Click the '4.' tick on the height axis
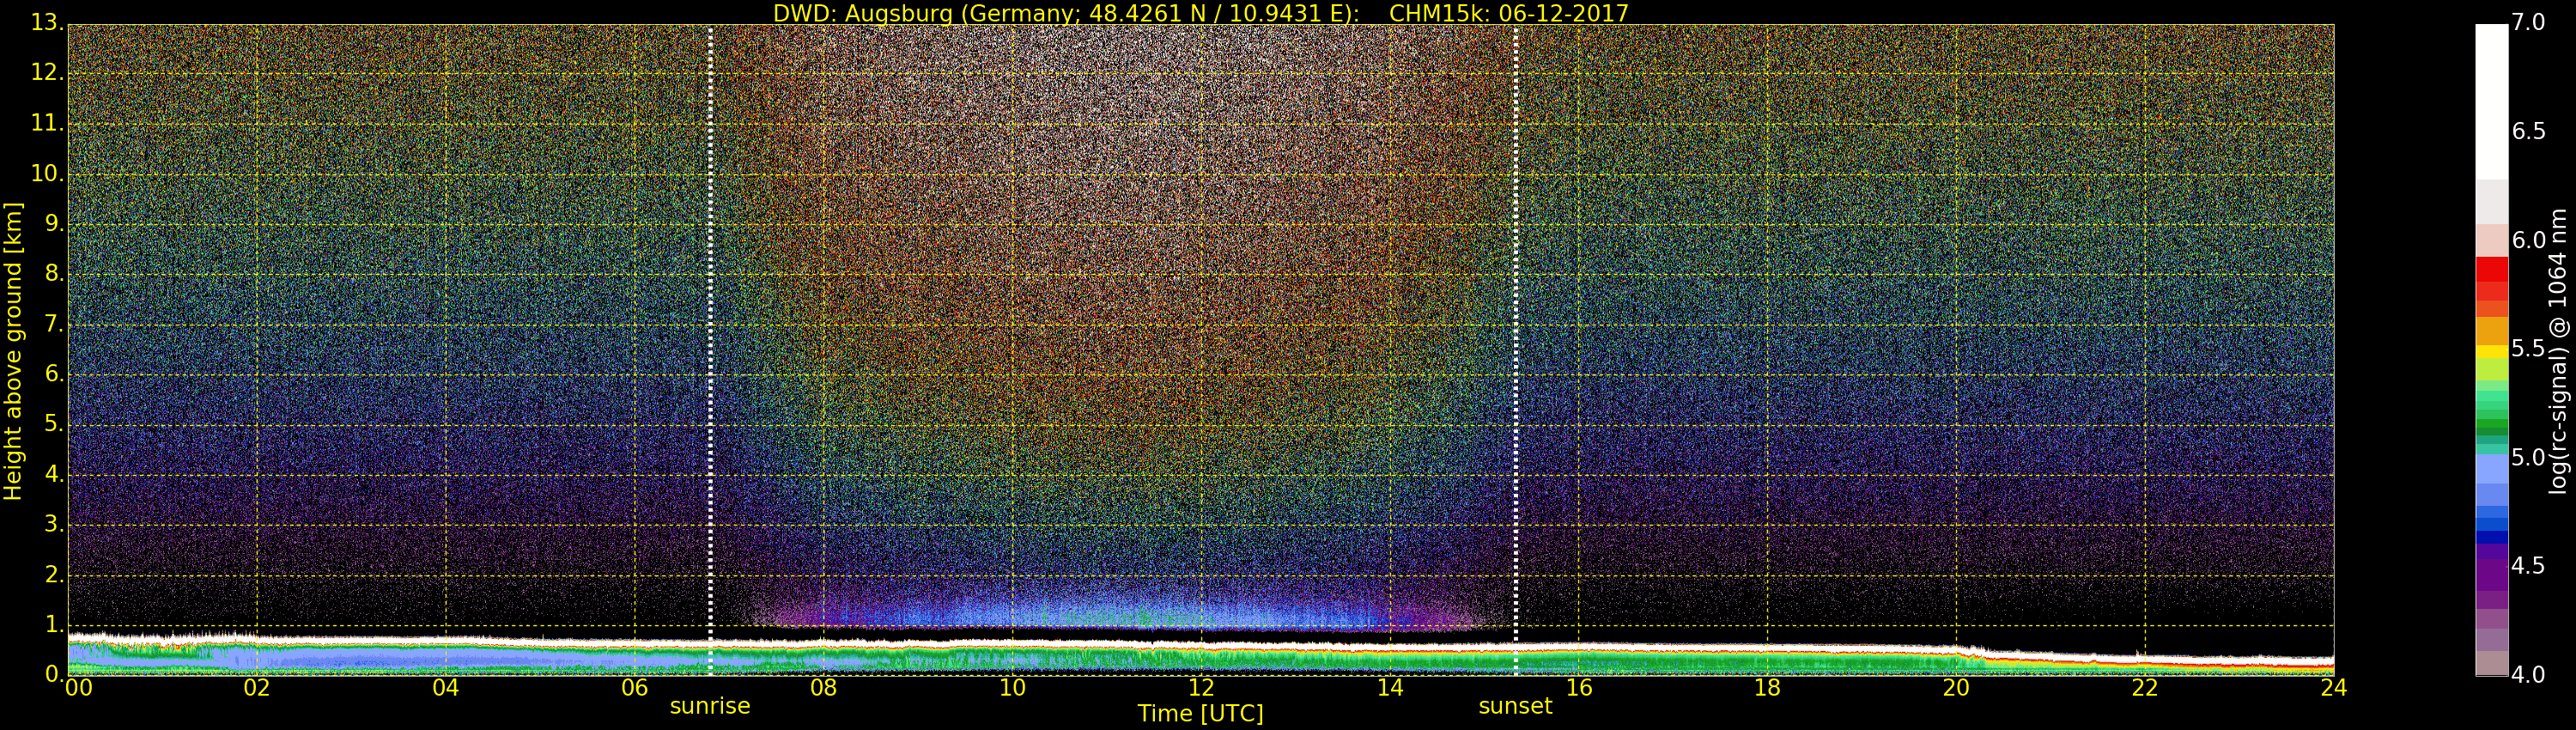 (53, 474)
